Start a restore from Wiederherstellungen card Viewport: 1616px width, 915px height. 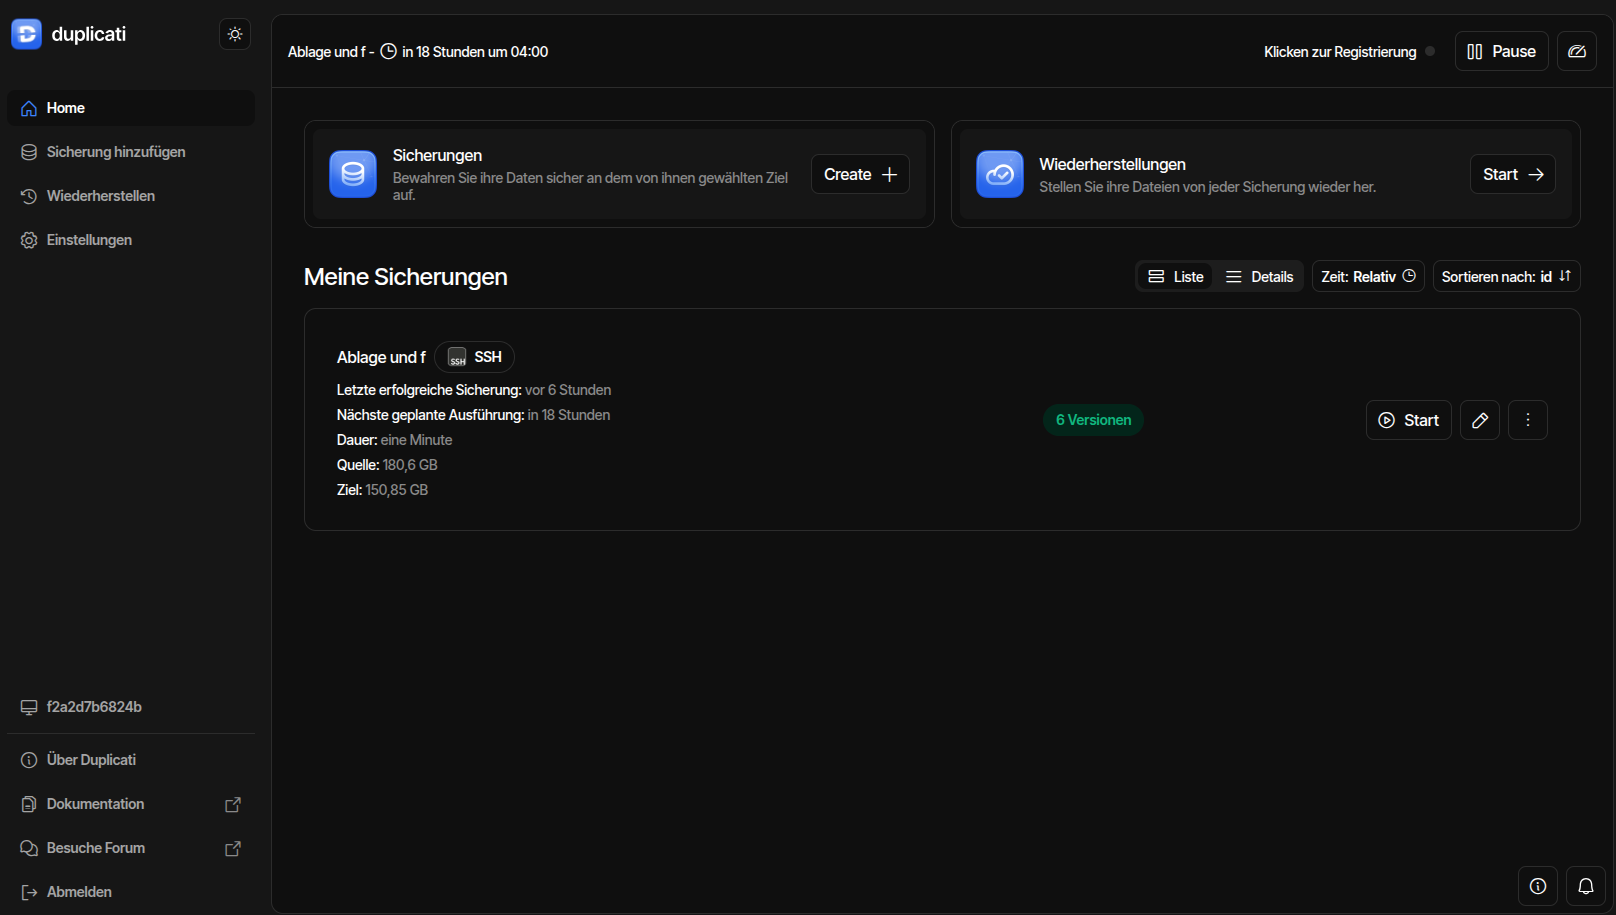(x=1512, y=174)
